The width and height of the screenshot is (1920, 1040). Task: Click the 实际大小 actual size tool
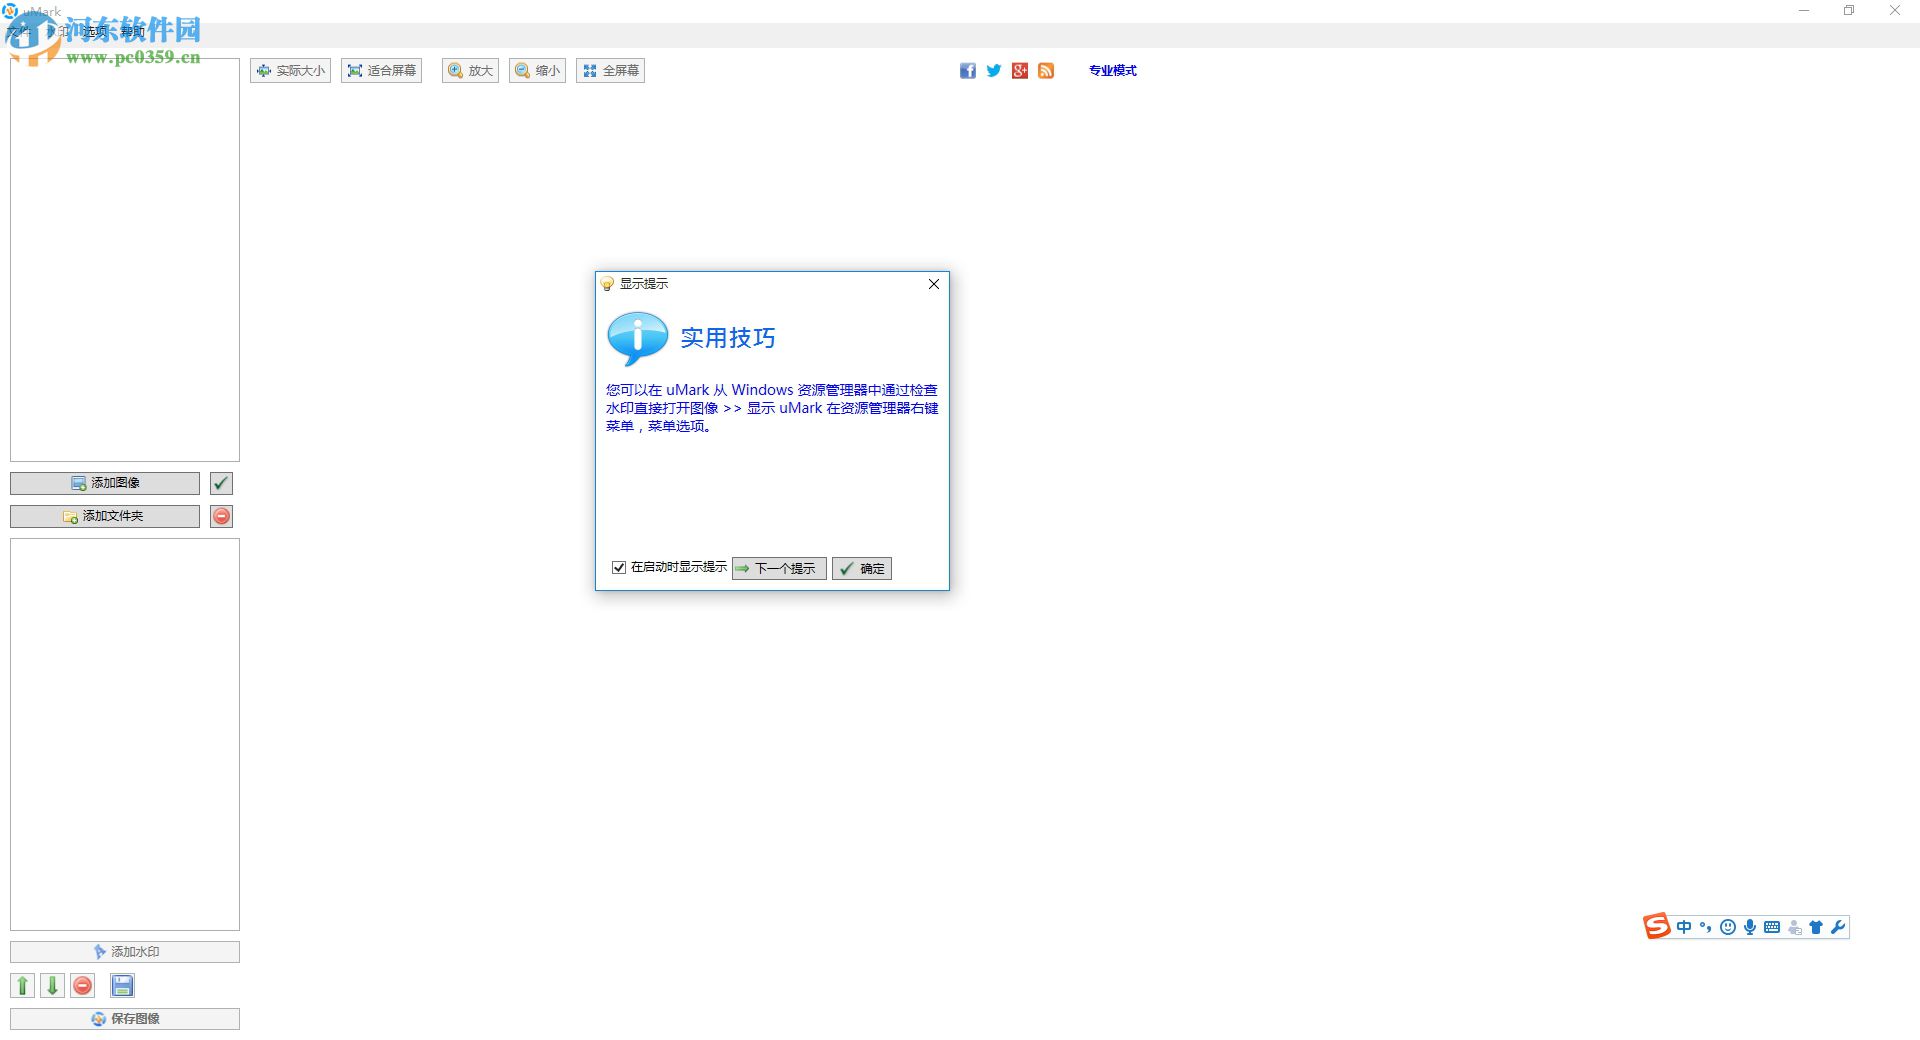tap(290, 70)
